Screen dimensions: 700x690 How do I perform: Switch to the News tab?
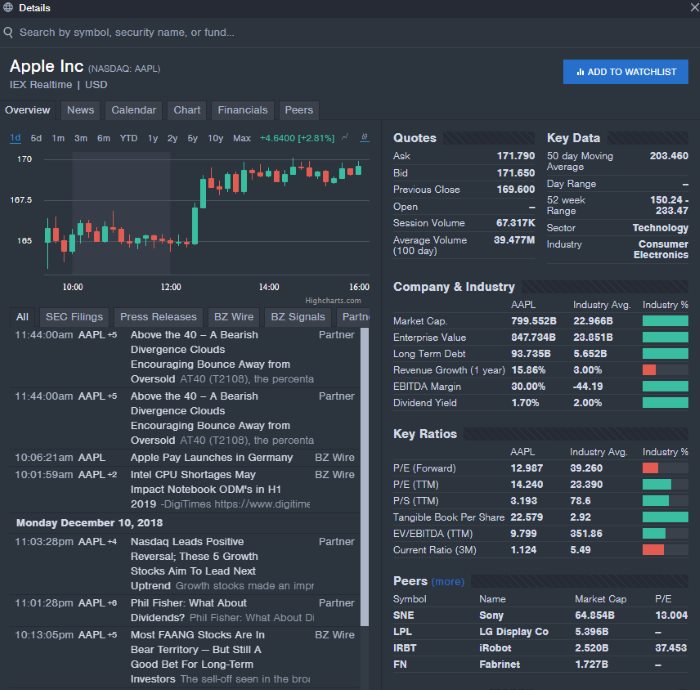[x=80, y=110]
